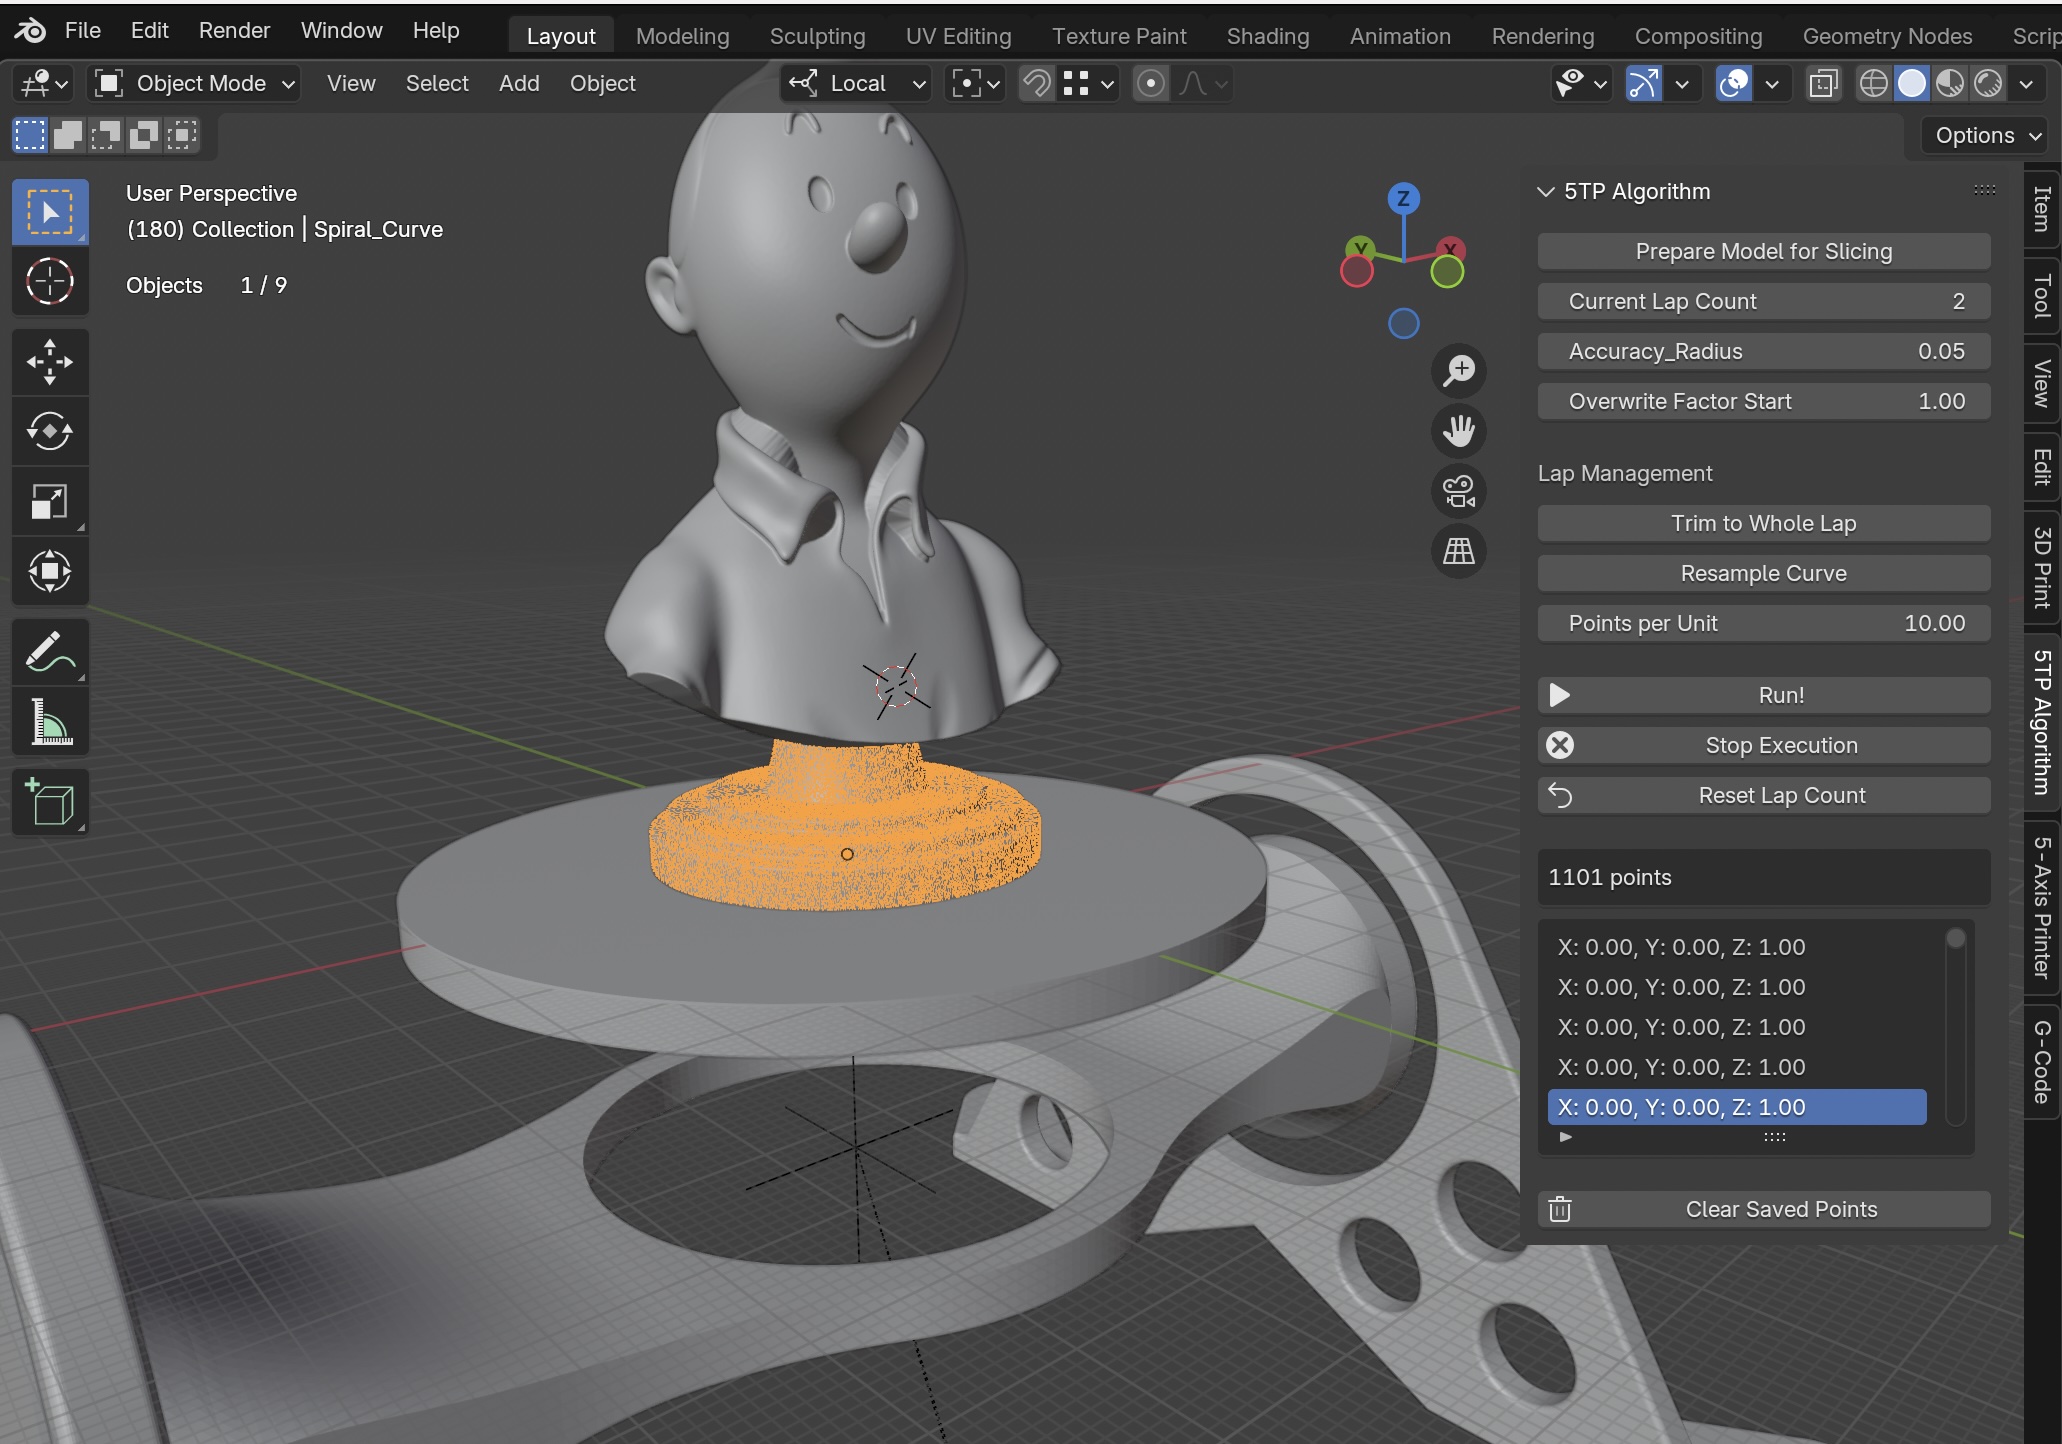Click the Clear Saved Points button
This screenshot has width=2062, height=1444.
click(1764, 1209)
